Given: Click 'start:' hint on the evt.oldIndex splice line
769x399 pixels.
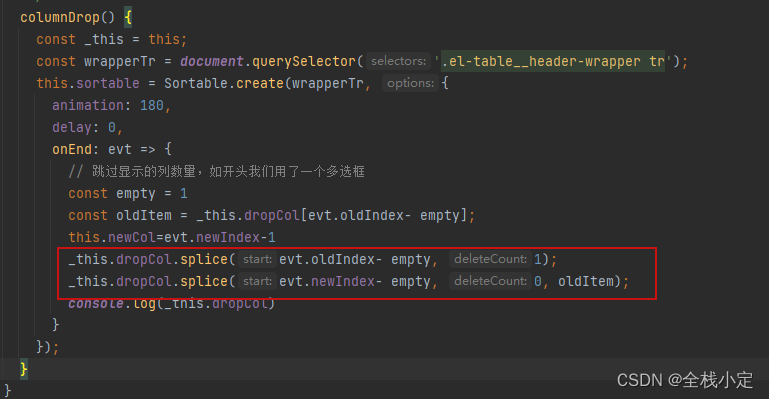Looking at the screenshot, I should [x=257, y=259].
